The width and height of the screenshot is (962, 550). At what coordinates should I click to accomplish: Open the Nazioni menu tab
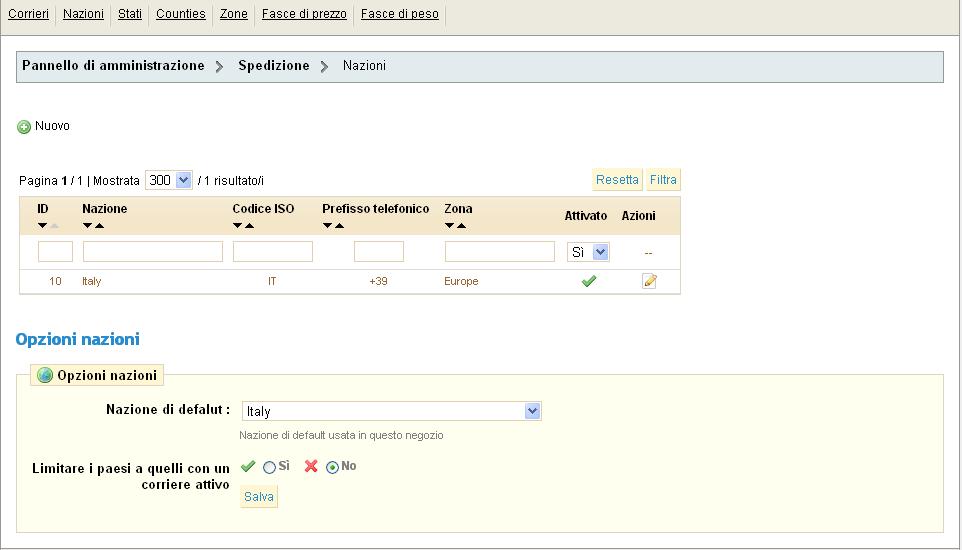click(x=83, y=14)
